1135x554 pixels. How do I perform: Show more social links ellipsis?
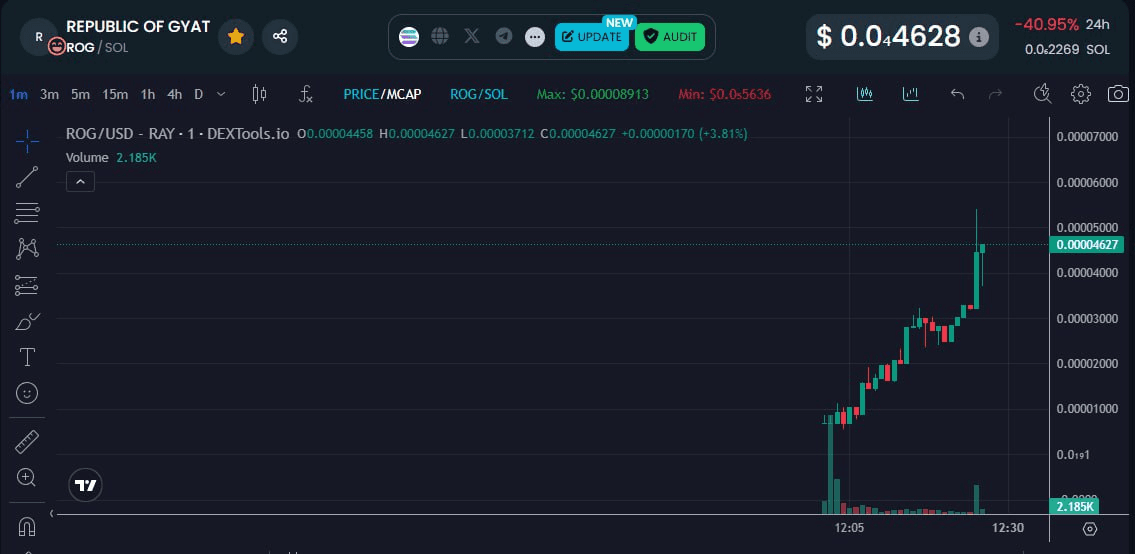[x=535, y=37]
